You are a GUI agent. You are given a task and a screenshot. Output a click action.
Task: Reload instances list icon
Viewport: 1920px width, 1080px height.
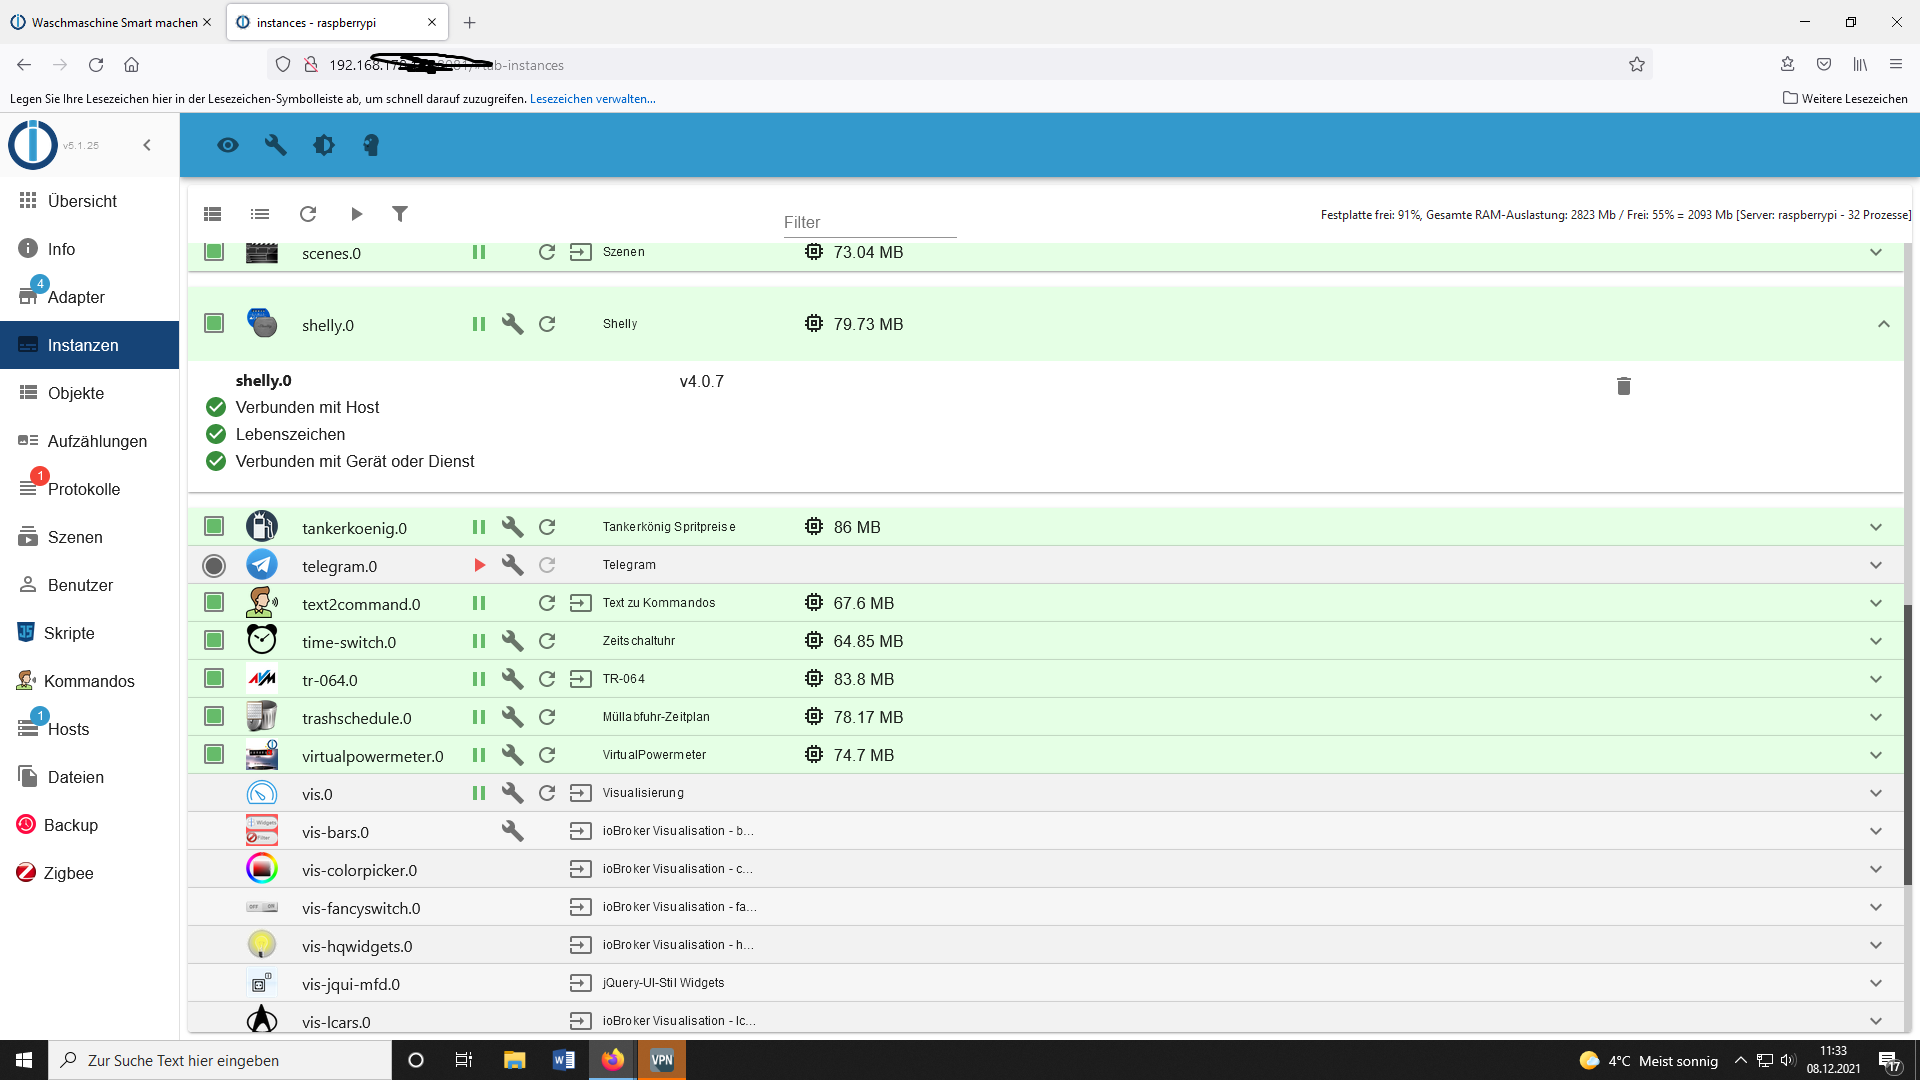tap(308, 214)
